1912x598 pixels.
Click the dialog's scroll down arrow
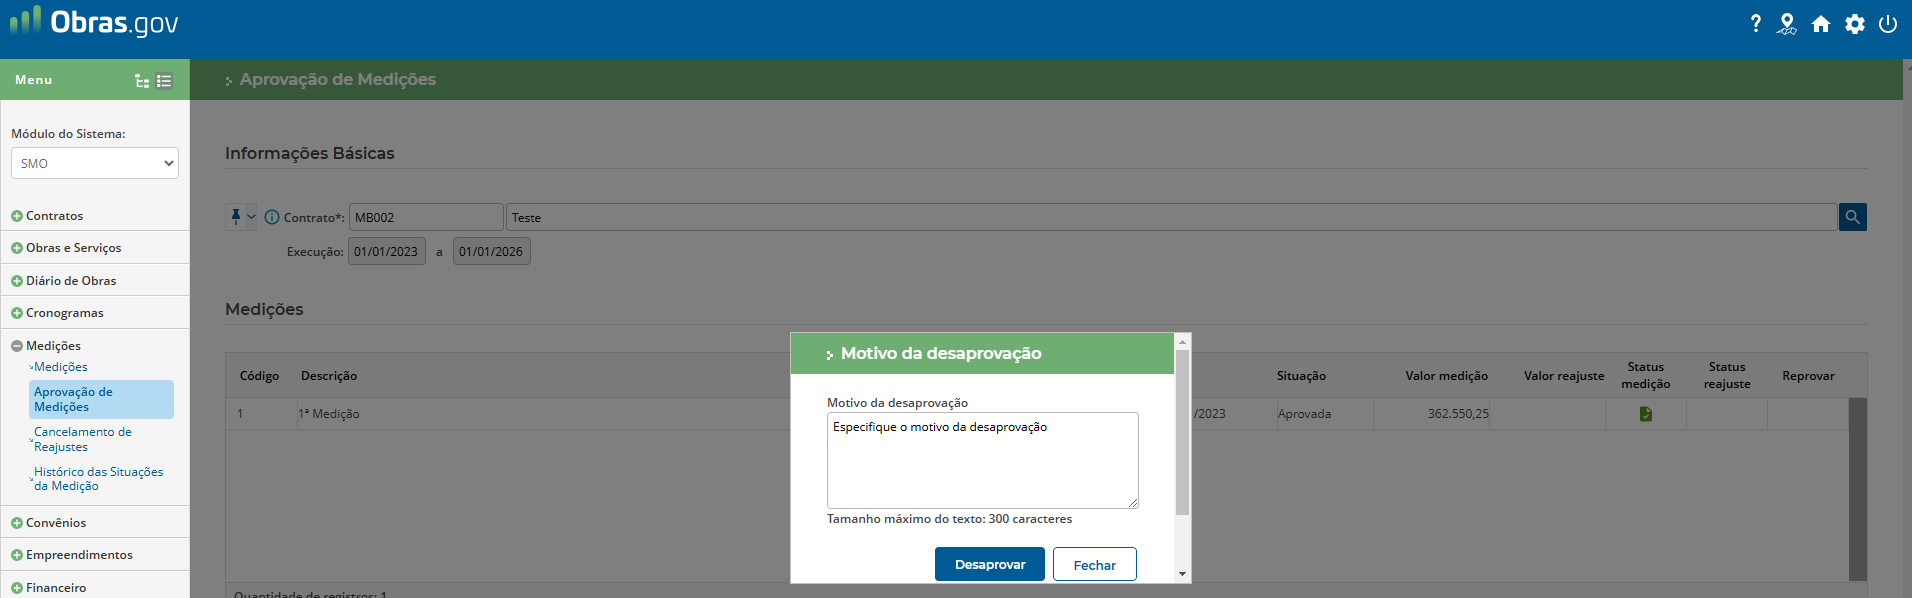coord(1182,574)
